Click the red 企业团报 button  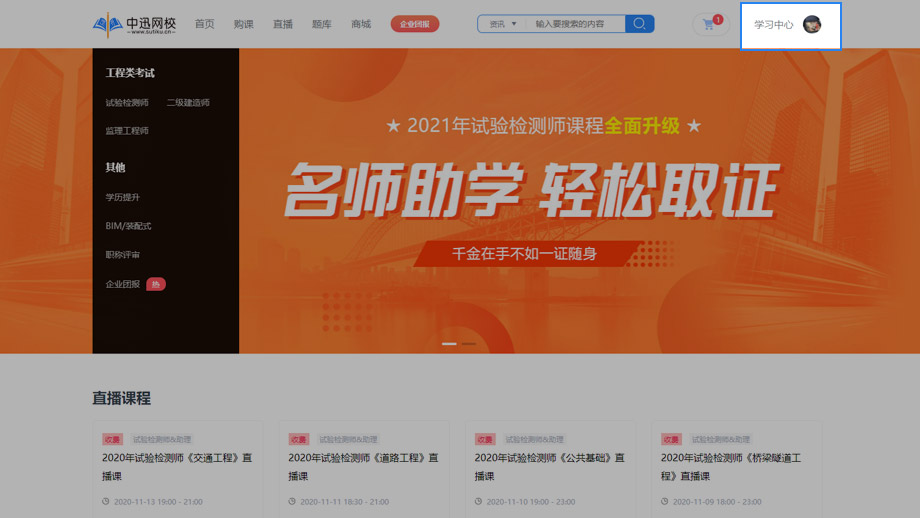click(x=415, y=24)
